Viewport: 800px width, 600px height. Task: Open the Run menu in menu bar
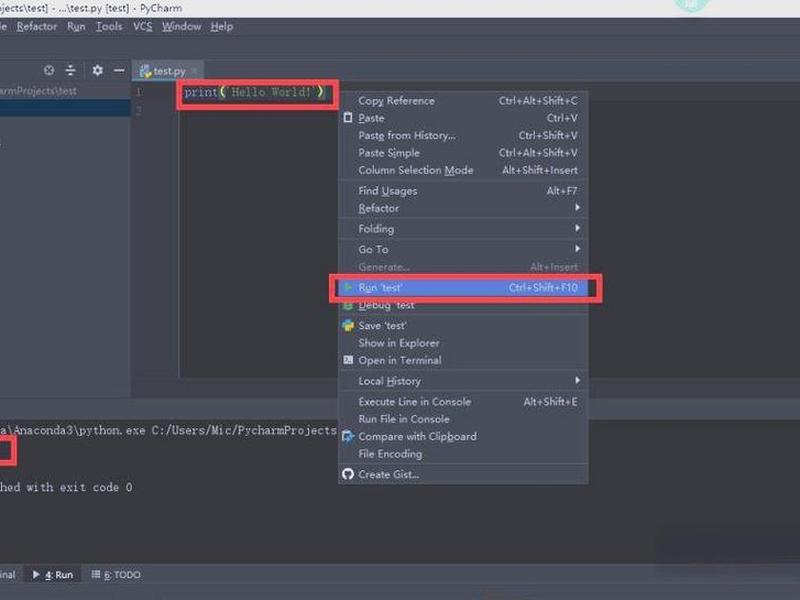pyautogui.click(x=76, y=27)
